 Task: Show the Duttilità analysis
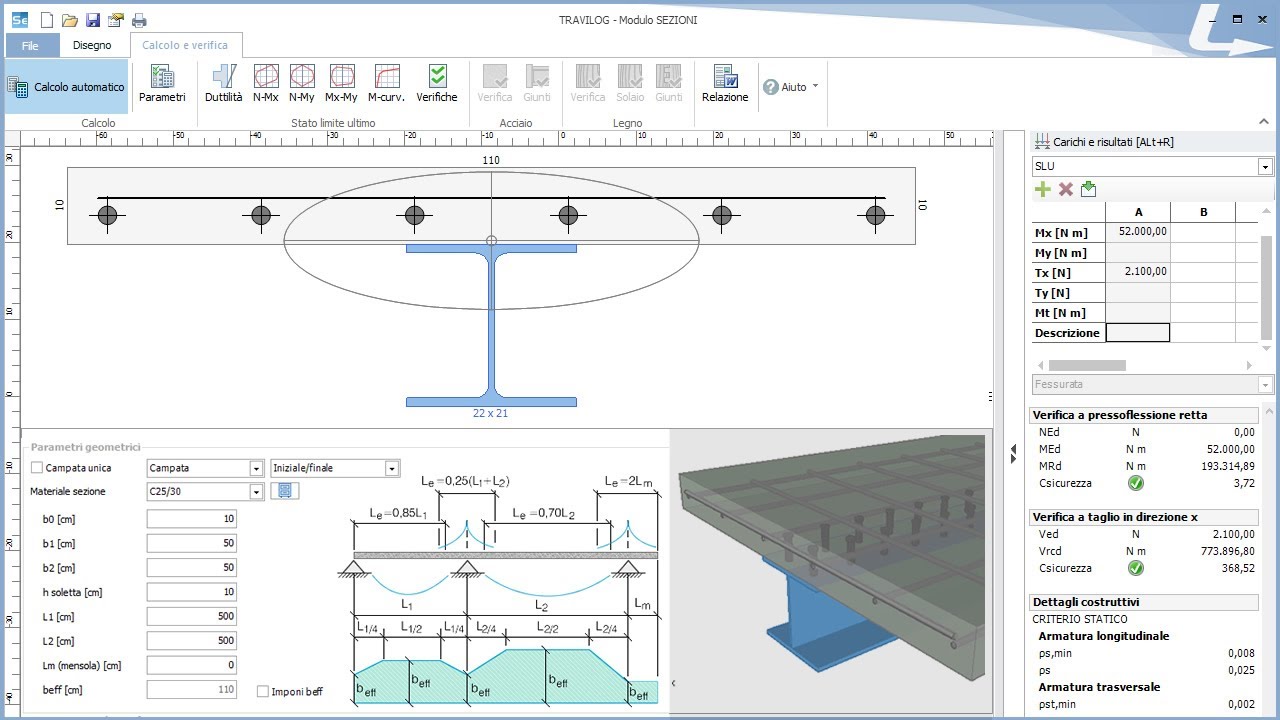point(223,84)
